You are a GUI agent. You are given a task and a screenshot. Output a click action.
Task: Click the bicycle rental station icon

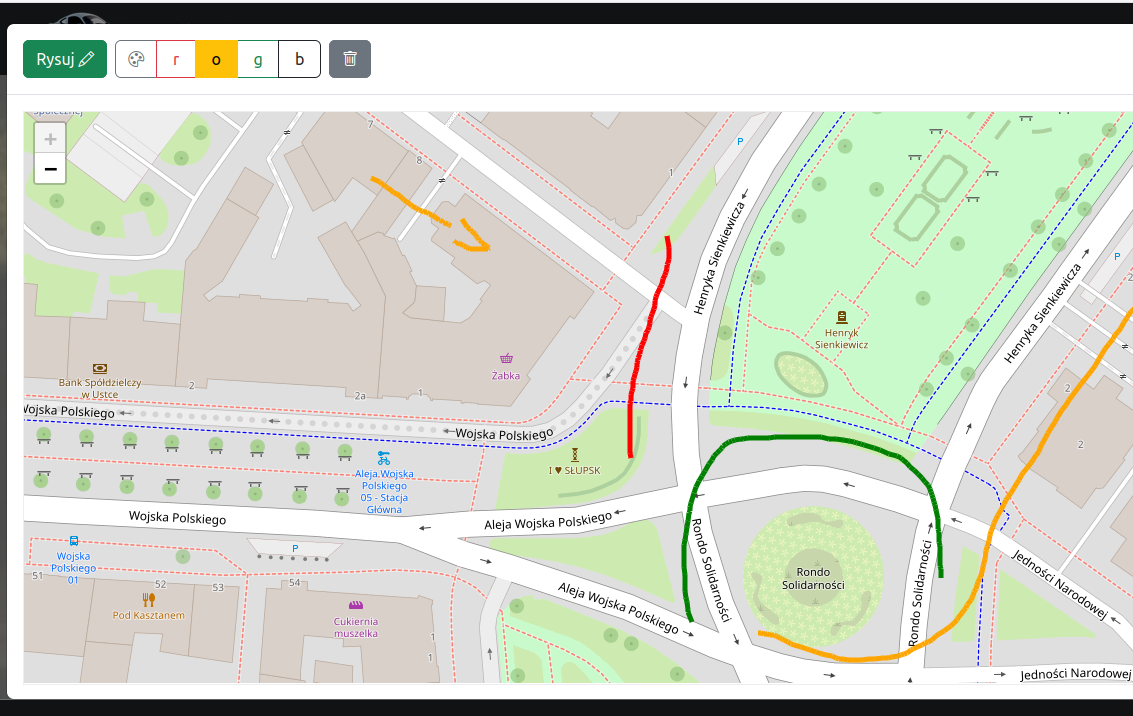tap(384, 458)
